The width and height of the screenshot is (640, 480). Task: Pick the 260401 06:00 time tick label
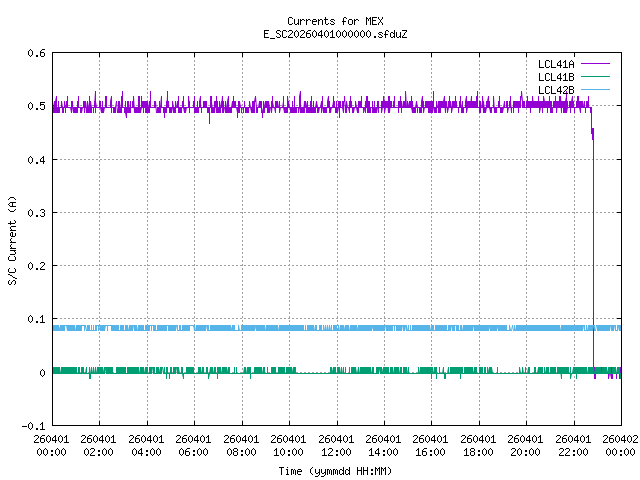(x=194, y=445)
